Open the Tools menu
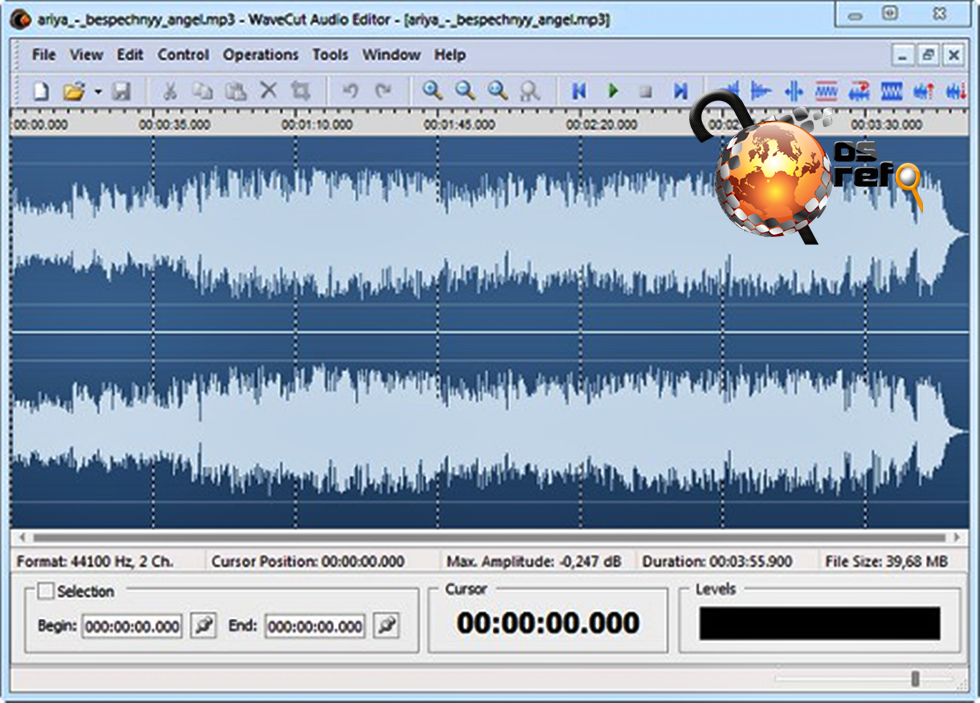The height and width of the screenshot is (703, 980). (330, 55)
